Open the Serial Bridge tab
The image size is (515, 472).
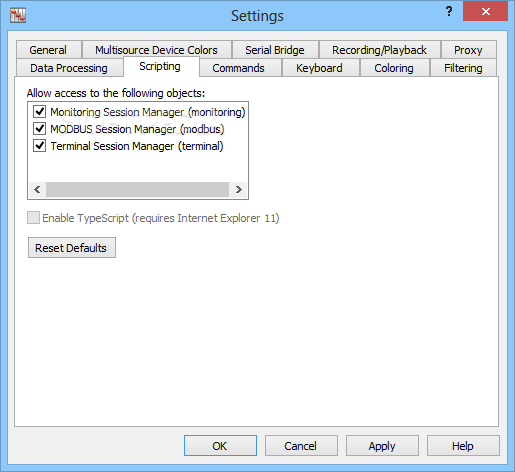click(x=275, y=50)
